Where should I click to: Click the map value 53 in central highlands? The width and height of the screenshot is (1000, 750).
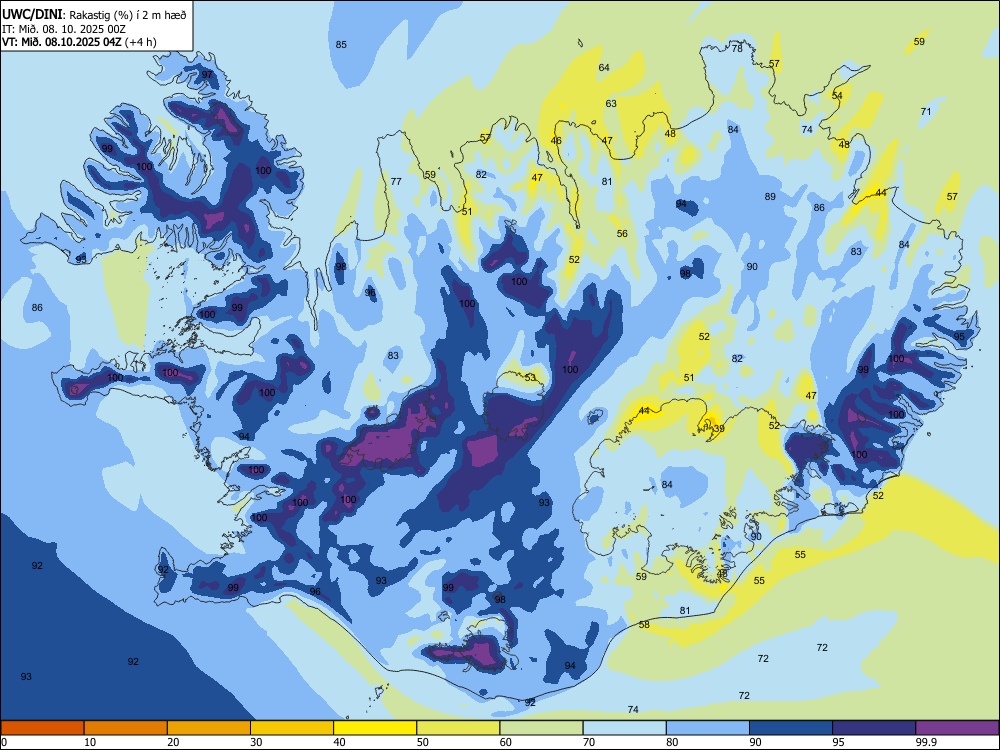[x=531, y=378]
